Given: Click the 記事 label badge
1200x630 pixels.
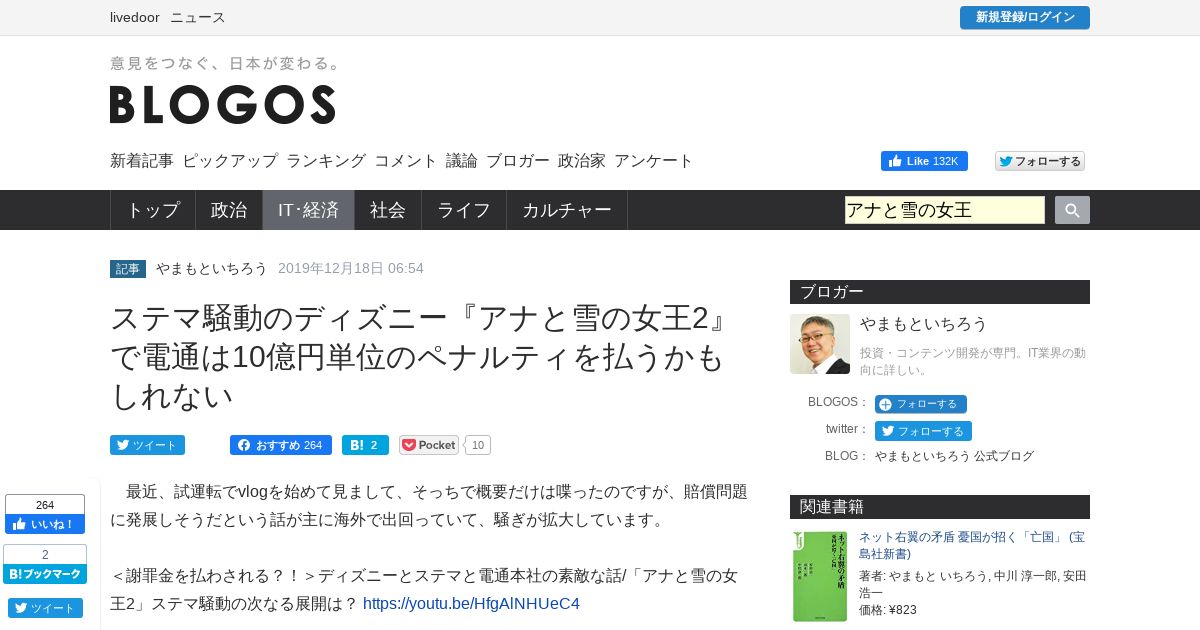Looking at the screenshot, I should (128, 269).
